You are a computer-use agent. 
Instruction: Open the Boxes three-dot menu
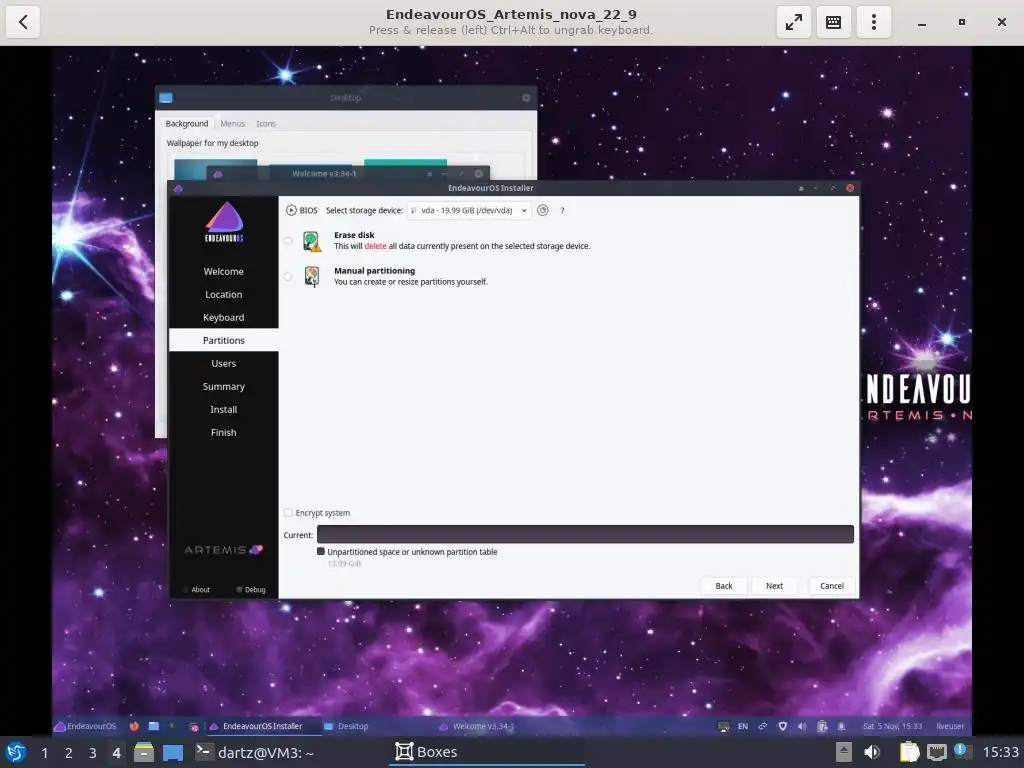pos(873,22)
